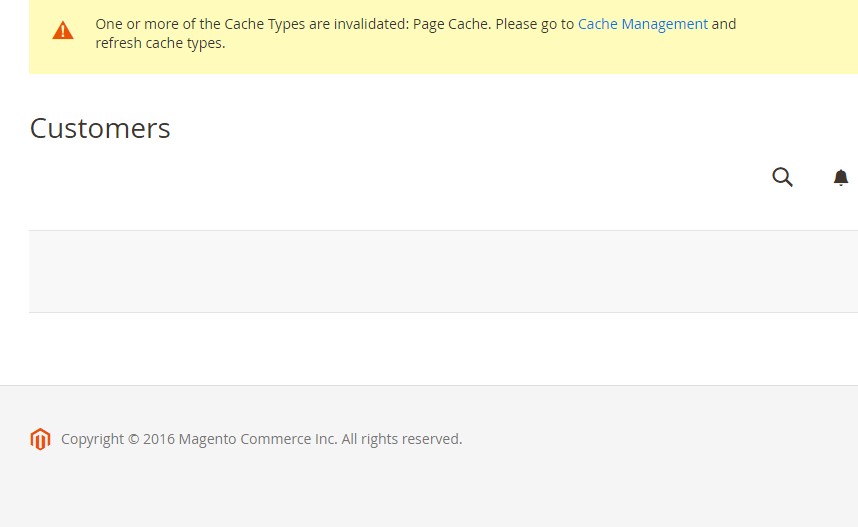Click the orange warning triangle icon
The height and width of the screenshot is (527, 858).
point(63,31)
